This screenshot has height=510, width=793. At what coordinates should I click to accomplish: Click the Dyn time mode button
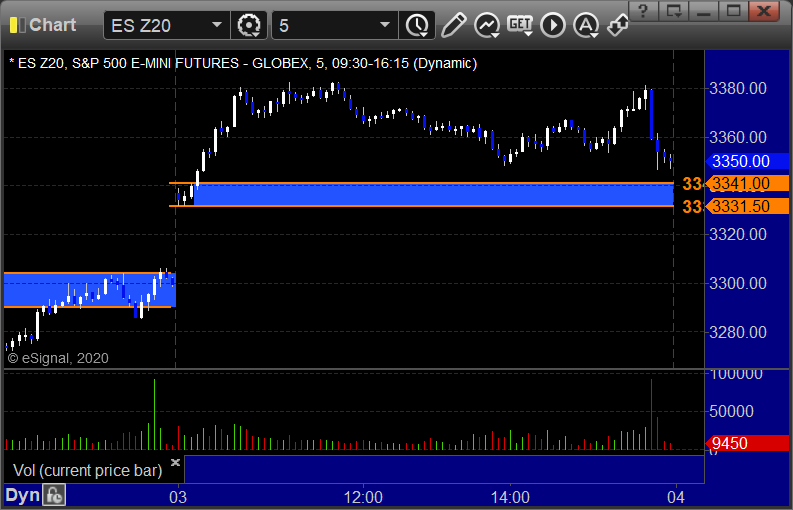click(x=22, y=495)
